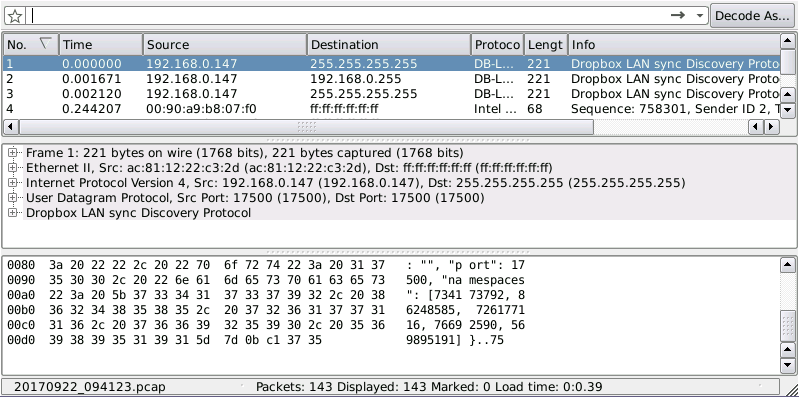This screenshot has height=398, width=800.
Task: Select packet 4 from 00:90:a9:b8:07:f0
Action: [391, 109]
